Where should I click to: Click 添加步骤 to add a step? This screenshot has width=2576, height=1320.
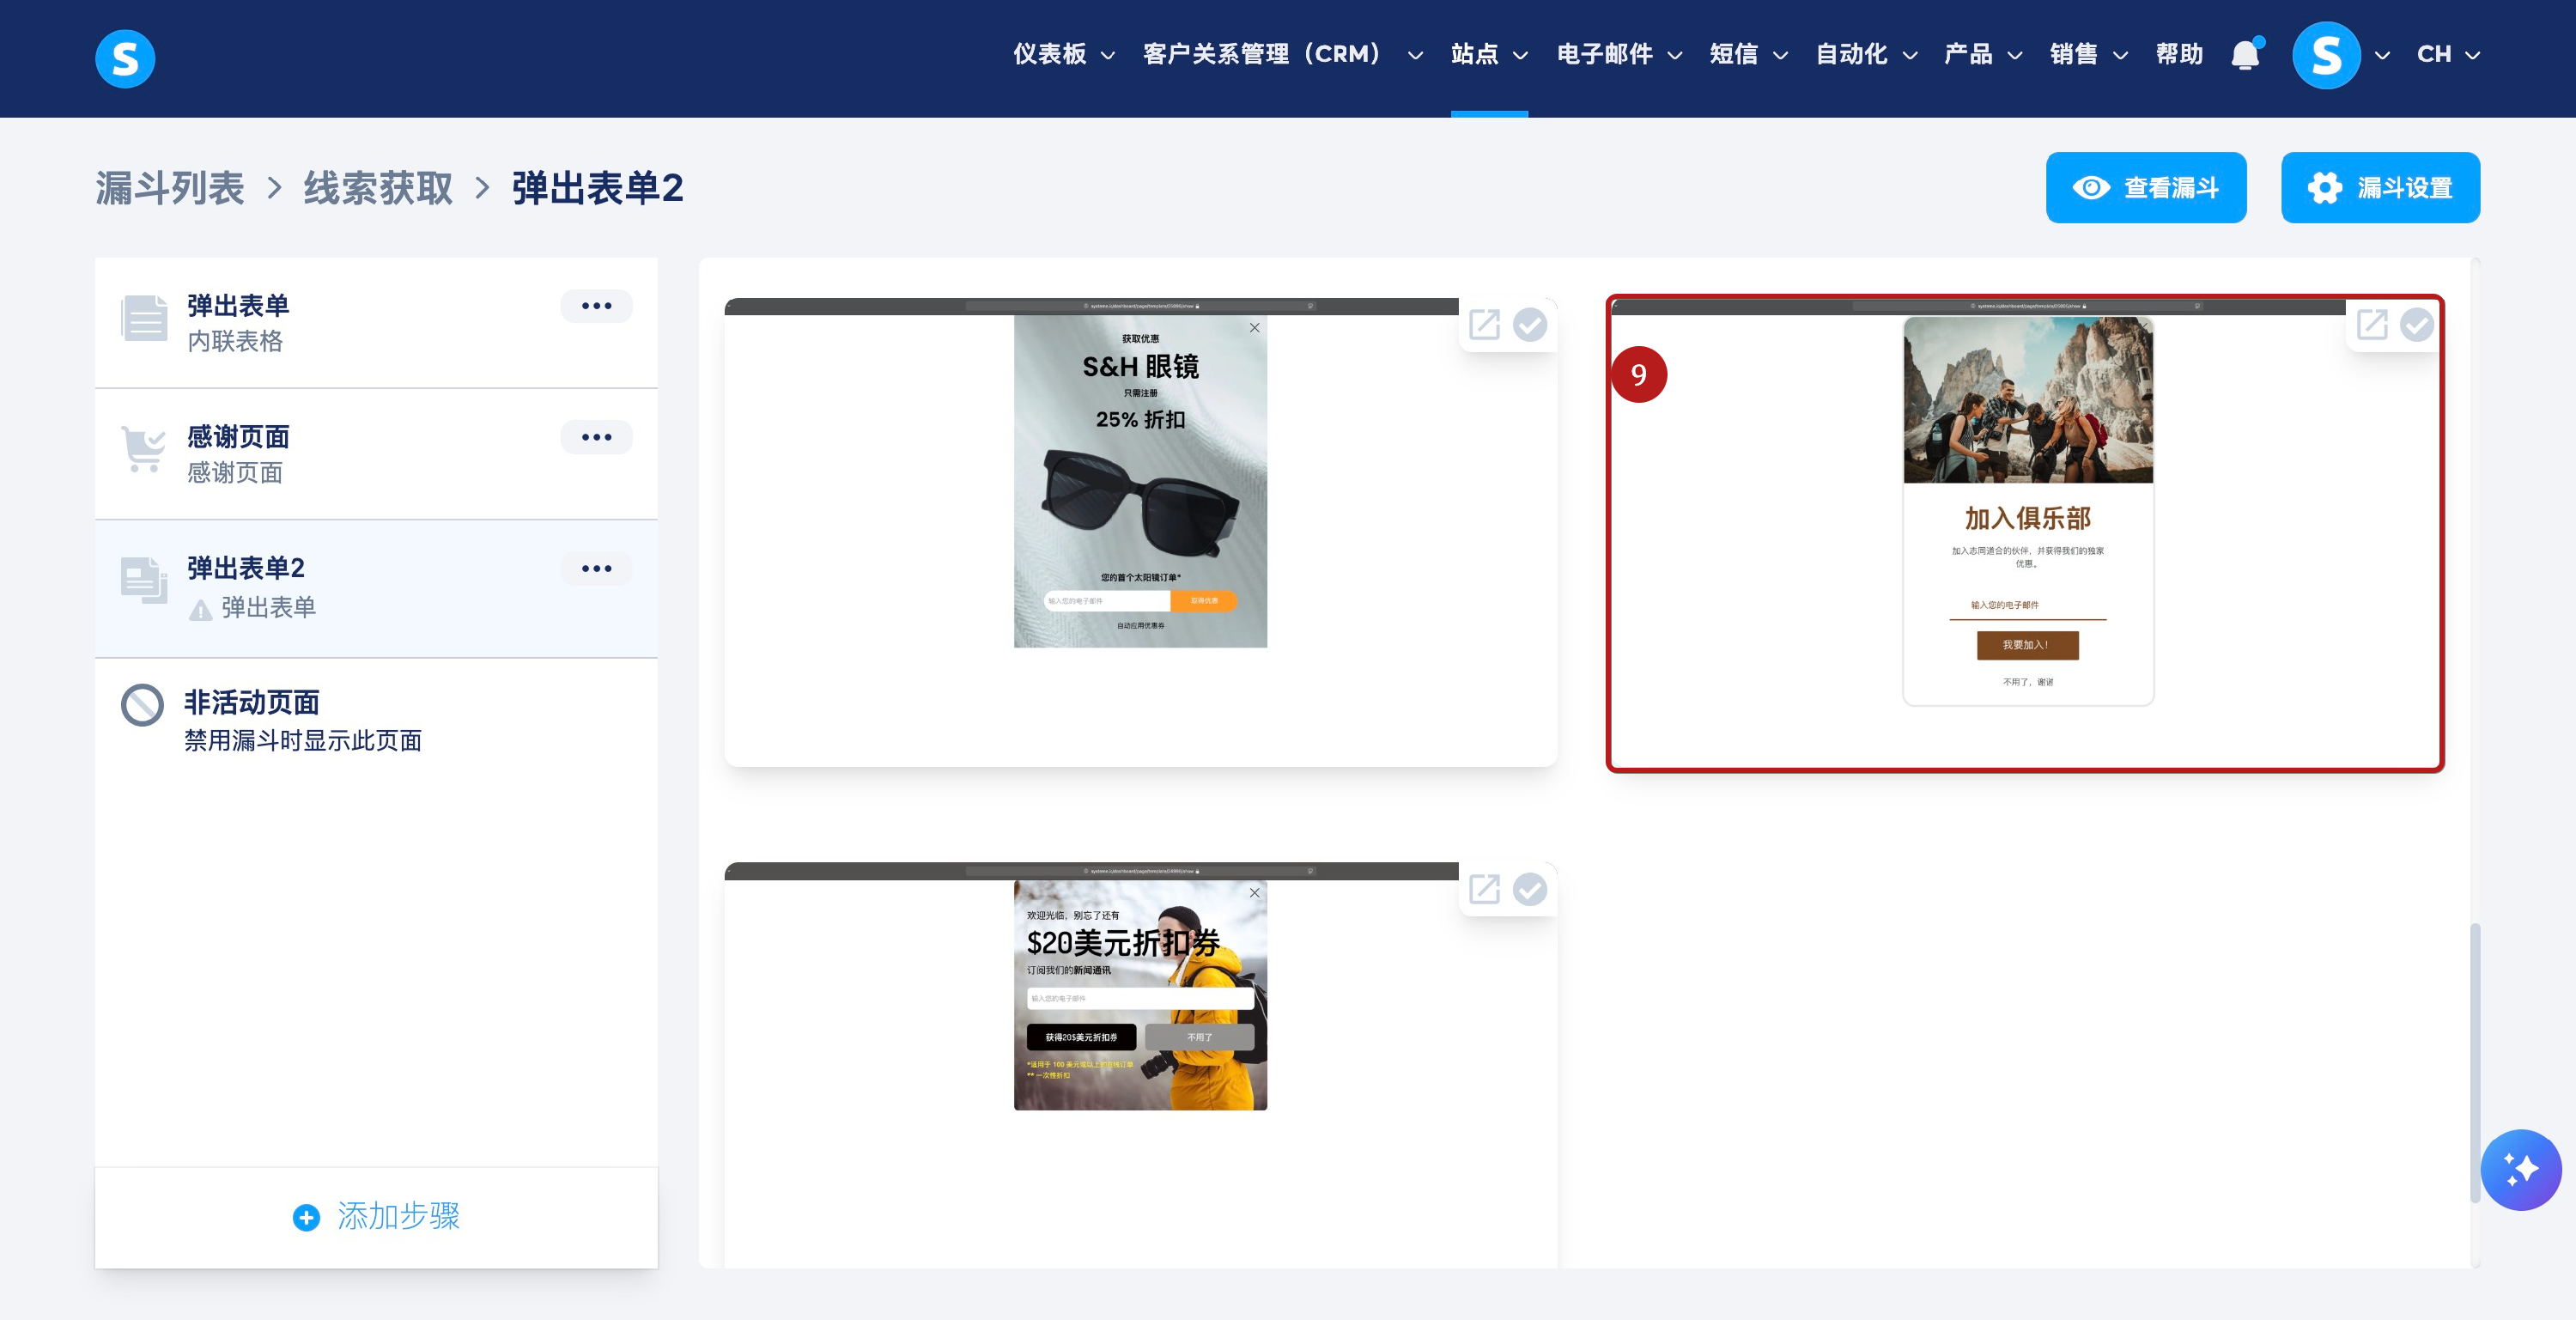coord(376,1216)
